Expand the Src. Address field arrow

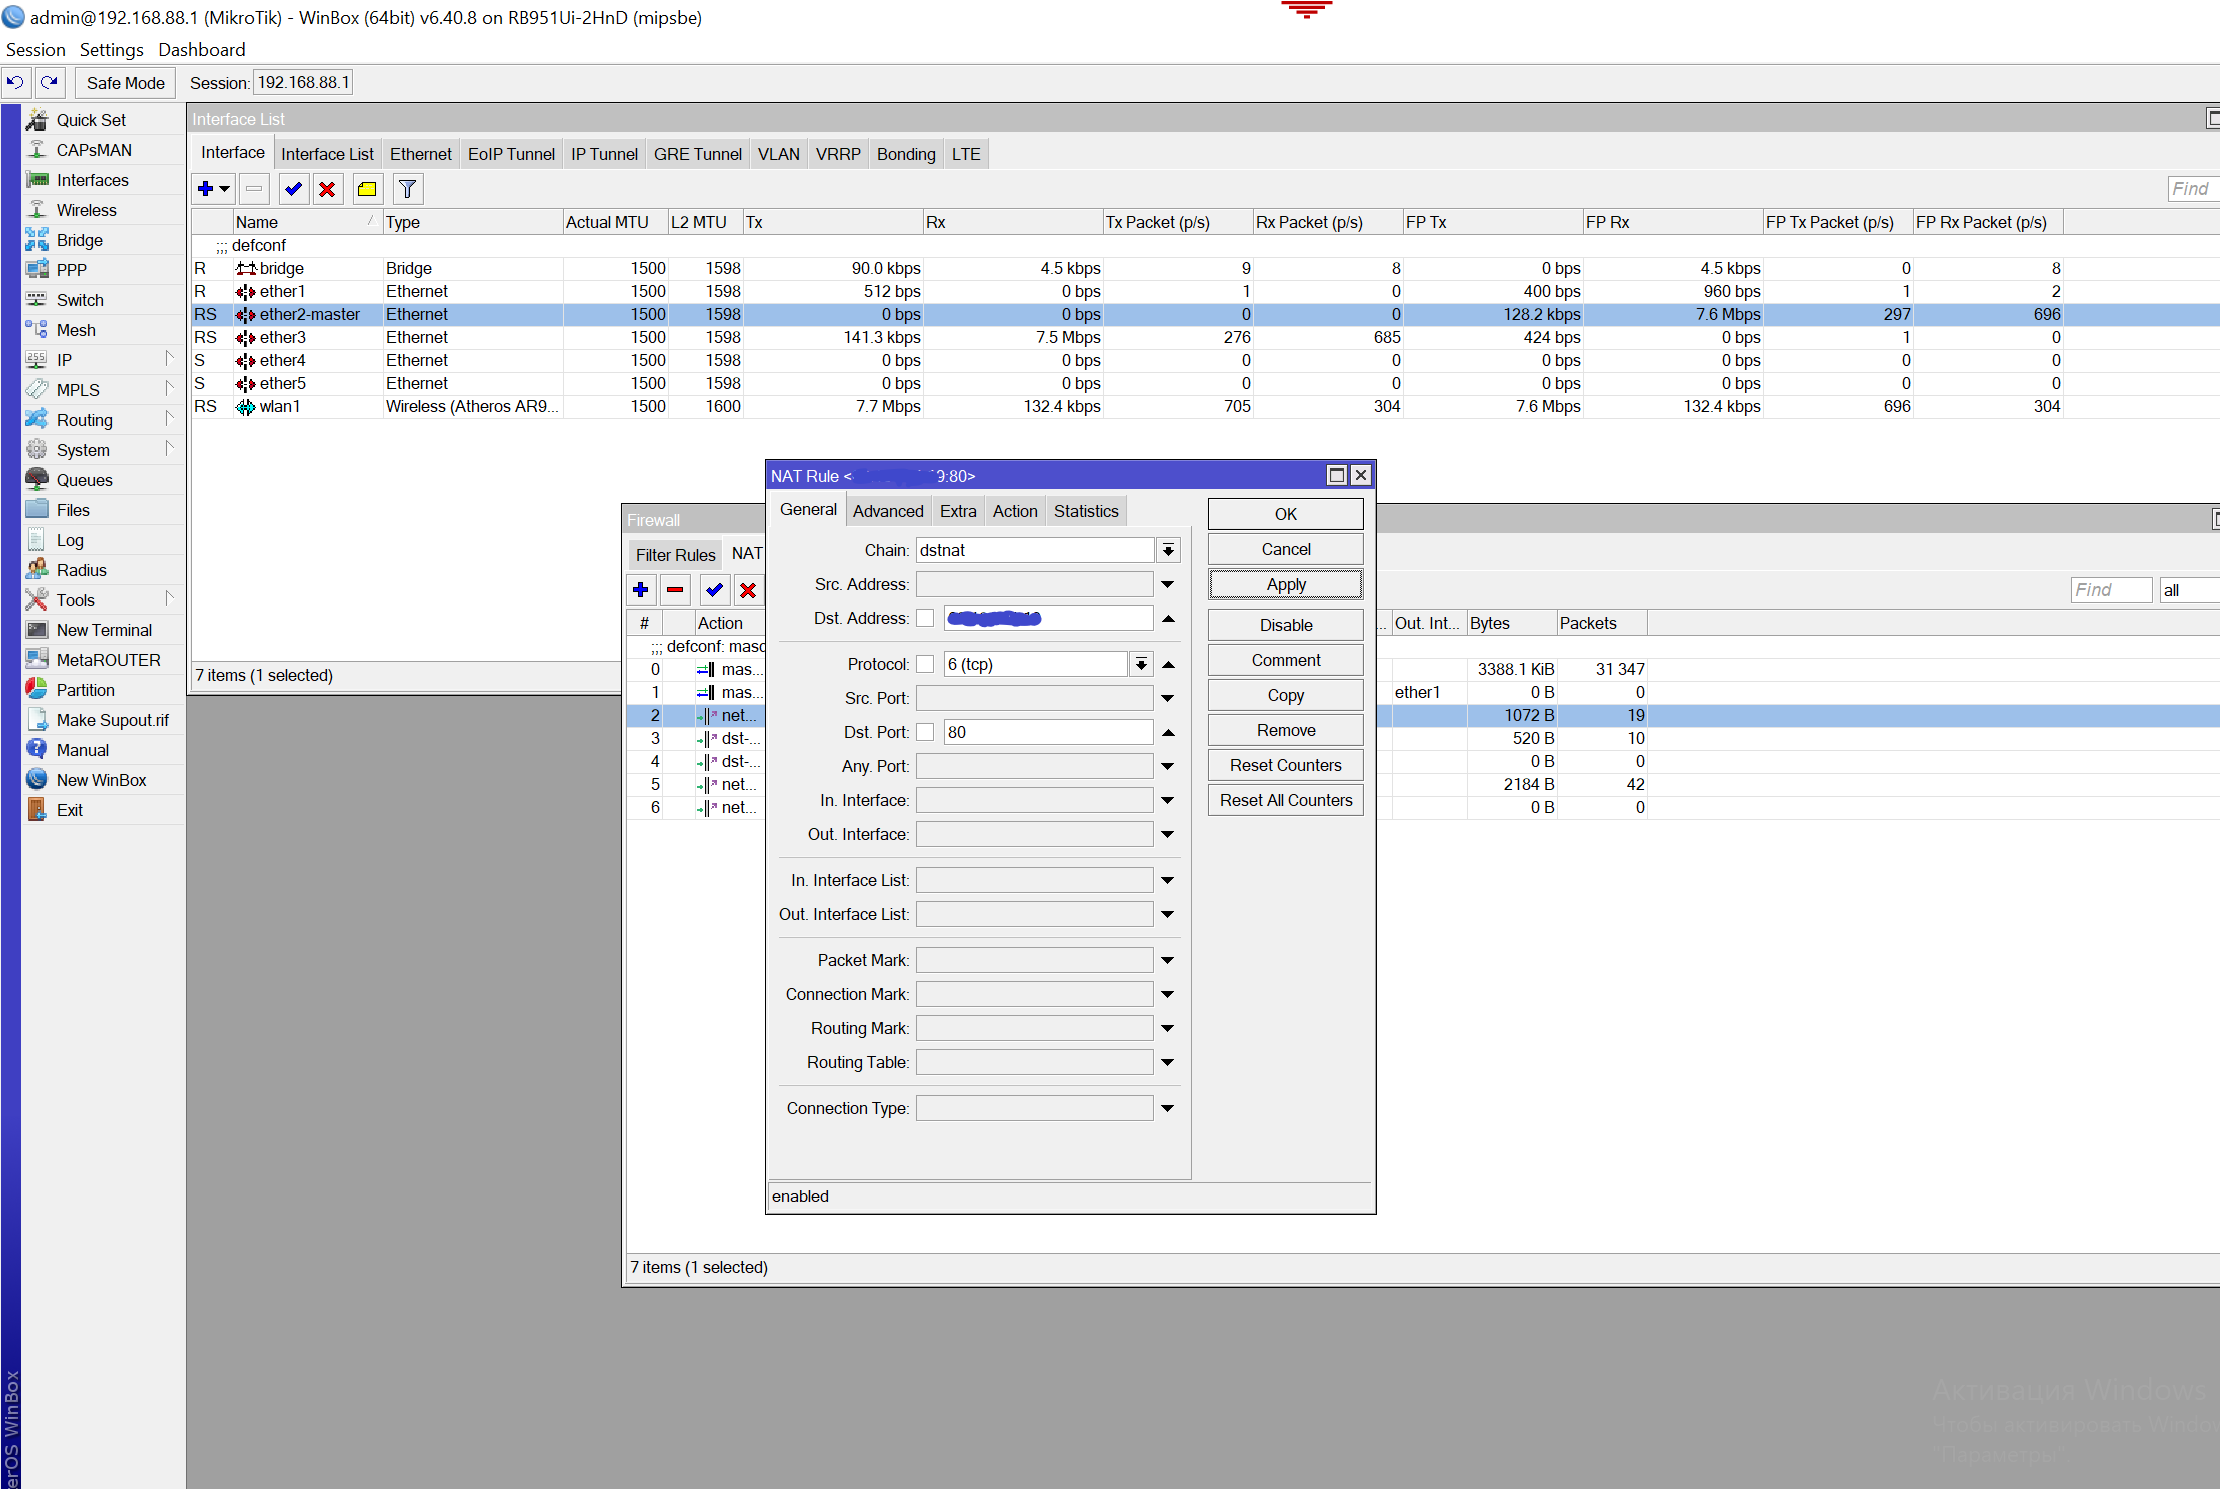pos(1168,584)
